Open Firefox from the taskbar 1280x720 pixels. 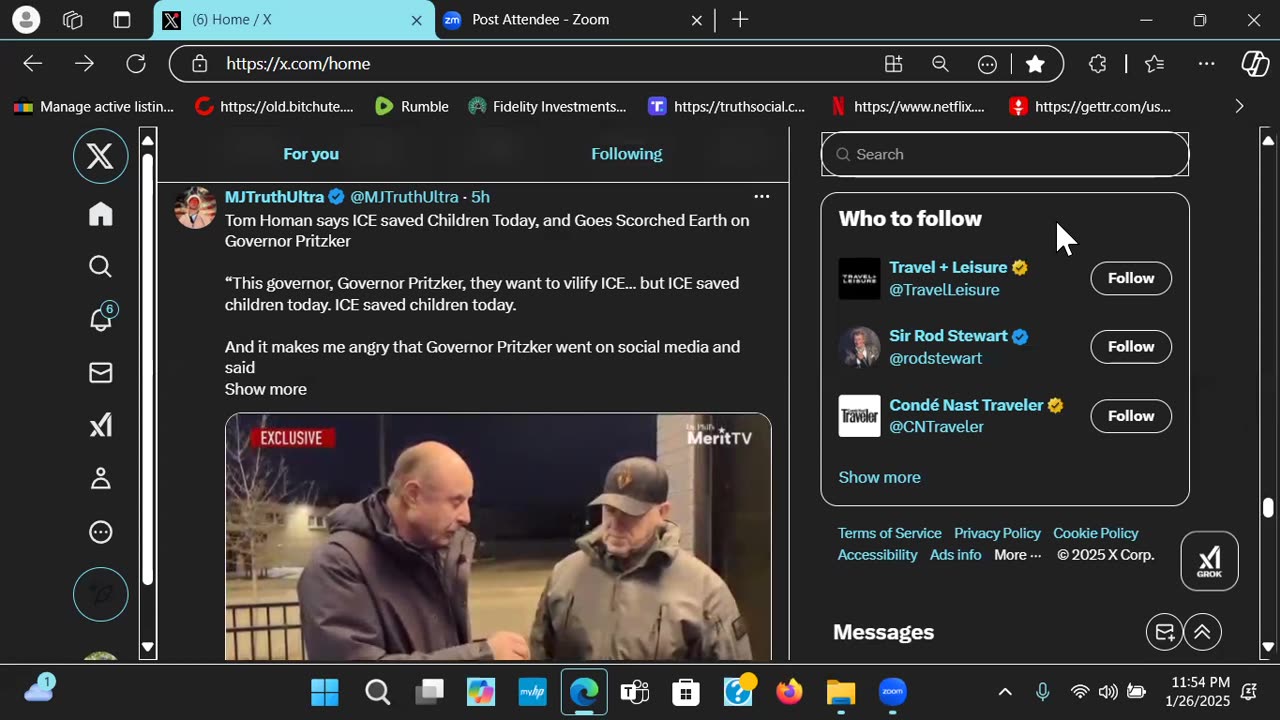click(x=789, y=692)
